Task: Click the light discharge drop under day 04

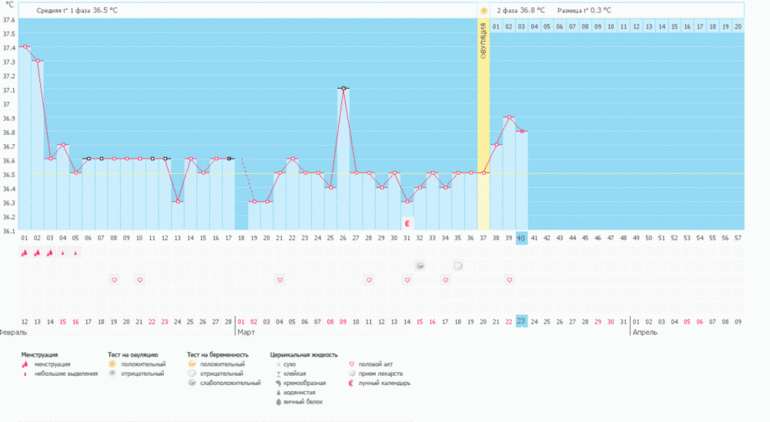Action: [x=62, y=253]
